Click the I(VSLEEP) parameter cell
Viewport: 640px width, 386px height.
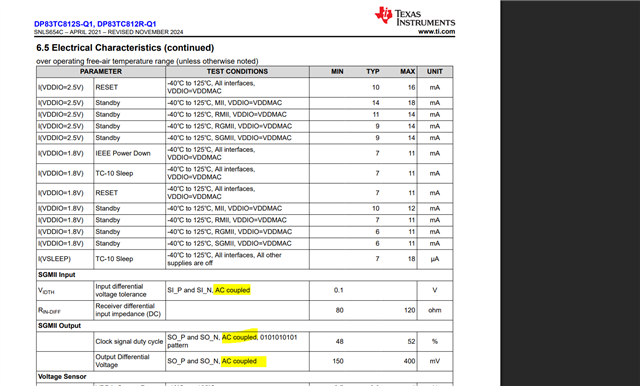point(65,259)
